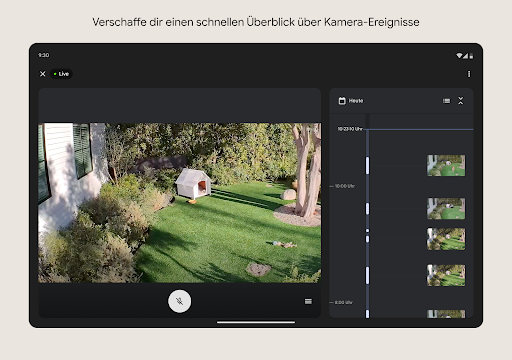Open the calendar icon next to Heute

(342, 101)
